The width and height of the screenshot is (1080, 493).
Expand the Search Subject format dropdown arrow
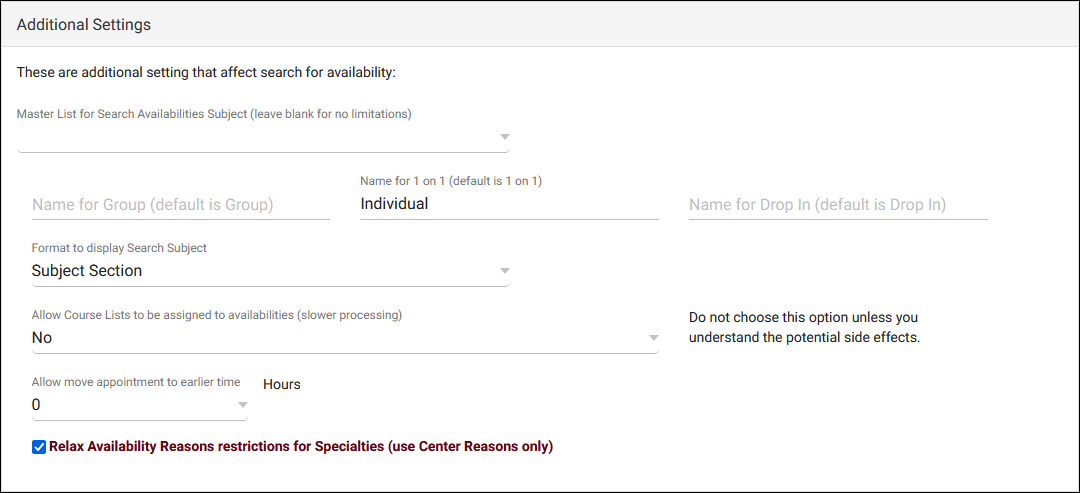coord(504,271)
